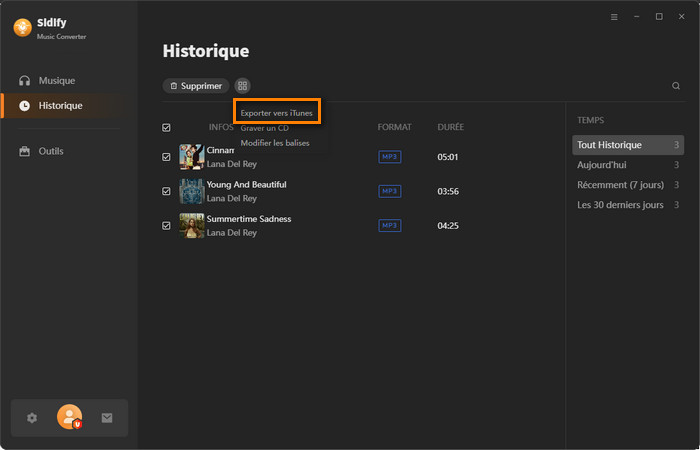The image size is (700, 450).
Task: Open the hamburger menu in title bar
Action: click(x=614, y=17)
